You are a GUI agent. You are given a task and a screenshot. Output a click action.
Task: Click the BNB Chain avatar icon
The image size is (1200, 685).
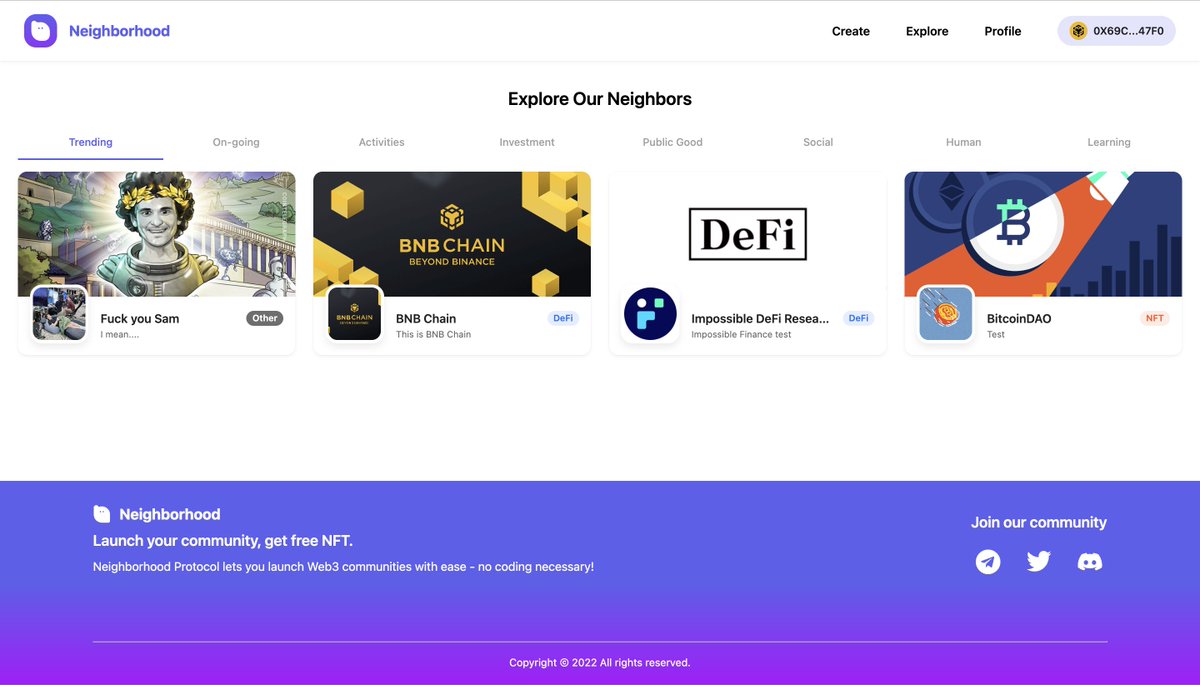click(355, 314)
